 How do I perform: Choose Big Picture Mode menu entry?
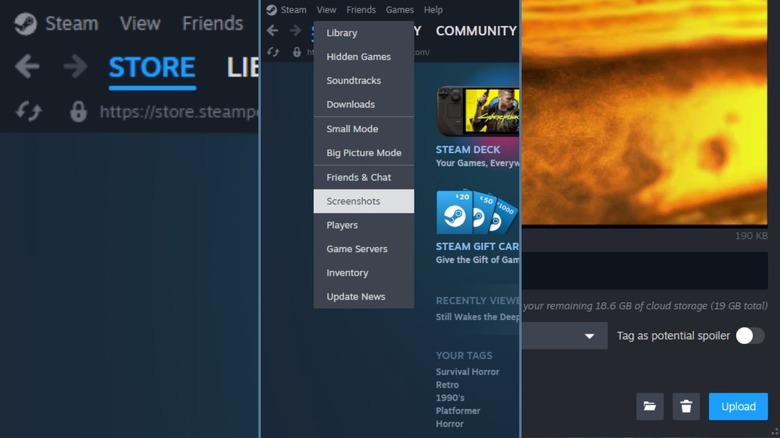point(364,153)
